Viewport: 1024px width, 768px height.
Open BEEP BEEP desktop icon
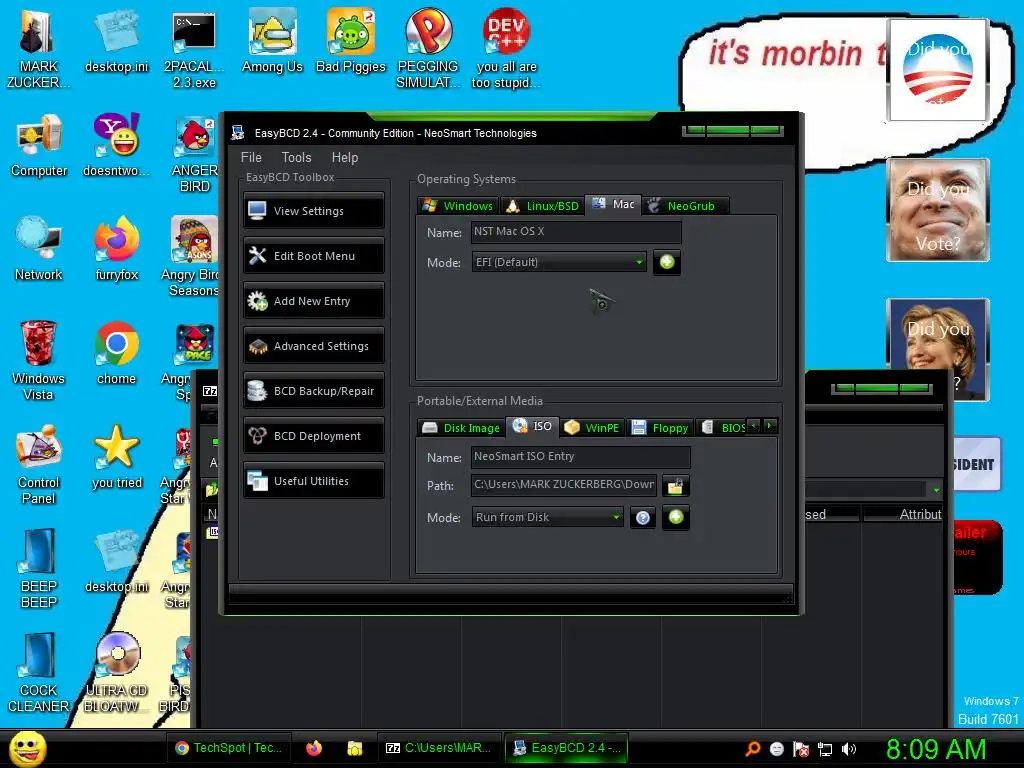coord(38,568)
